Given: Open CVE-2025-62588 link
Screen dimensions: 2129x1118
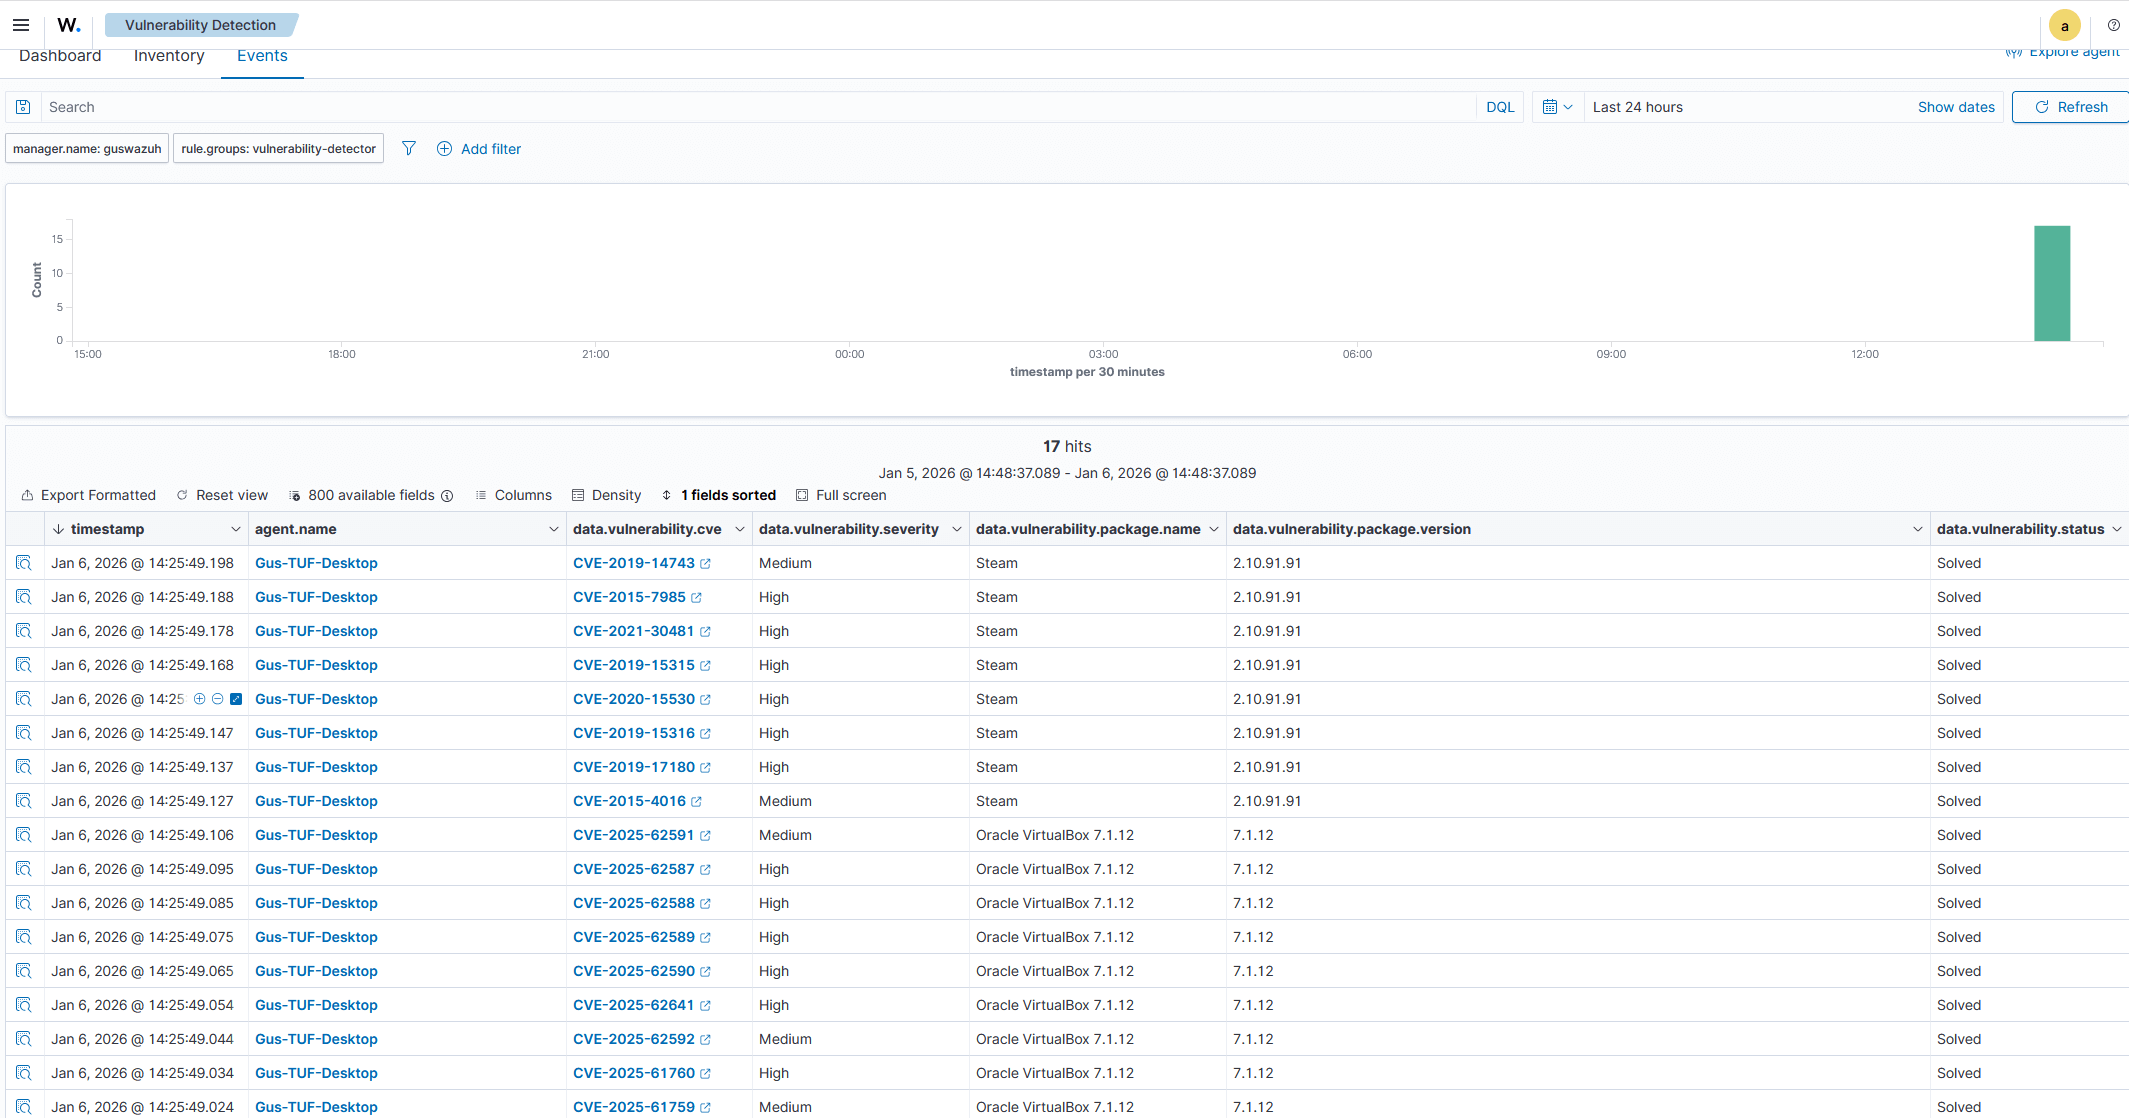Looking at the screenshot, I should tap(633, 903).
